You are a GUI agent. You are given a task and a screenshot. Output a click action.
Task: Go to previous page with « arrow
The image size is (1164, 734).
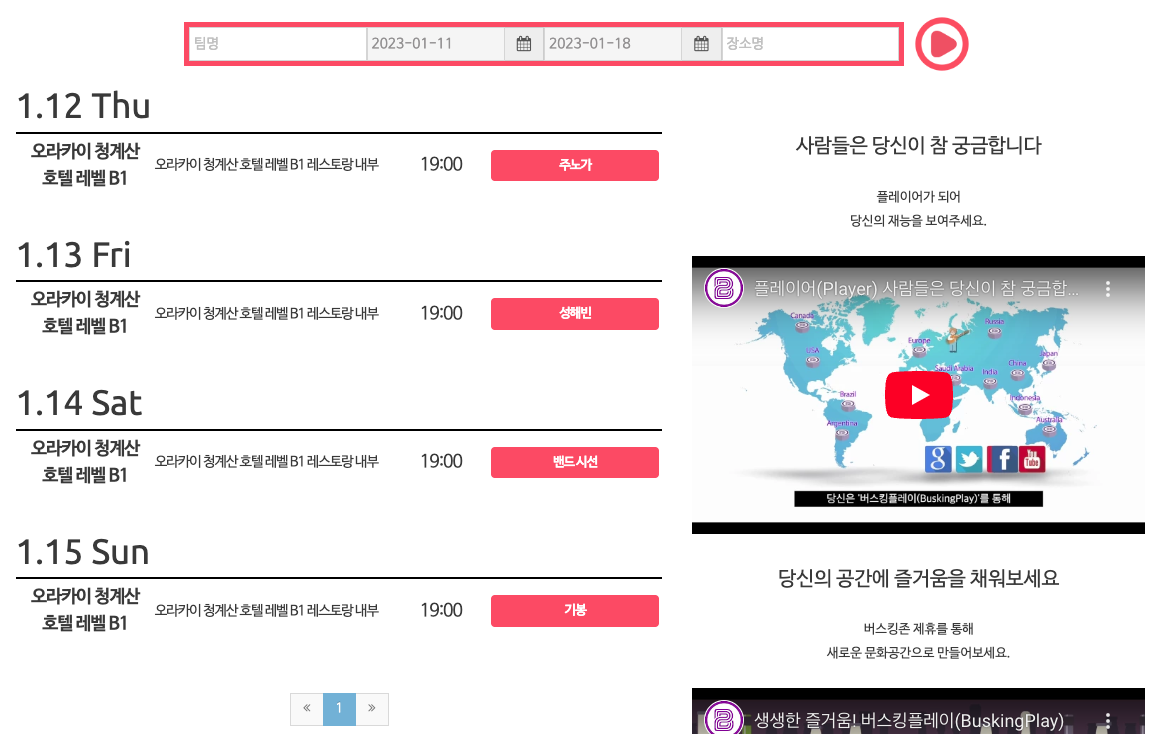tap(307, 709)
